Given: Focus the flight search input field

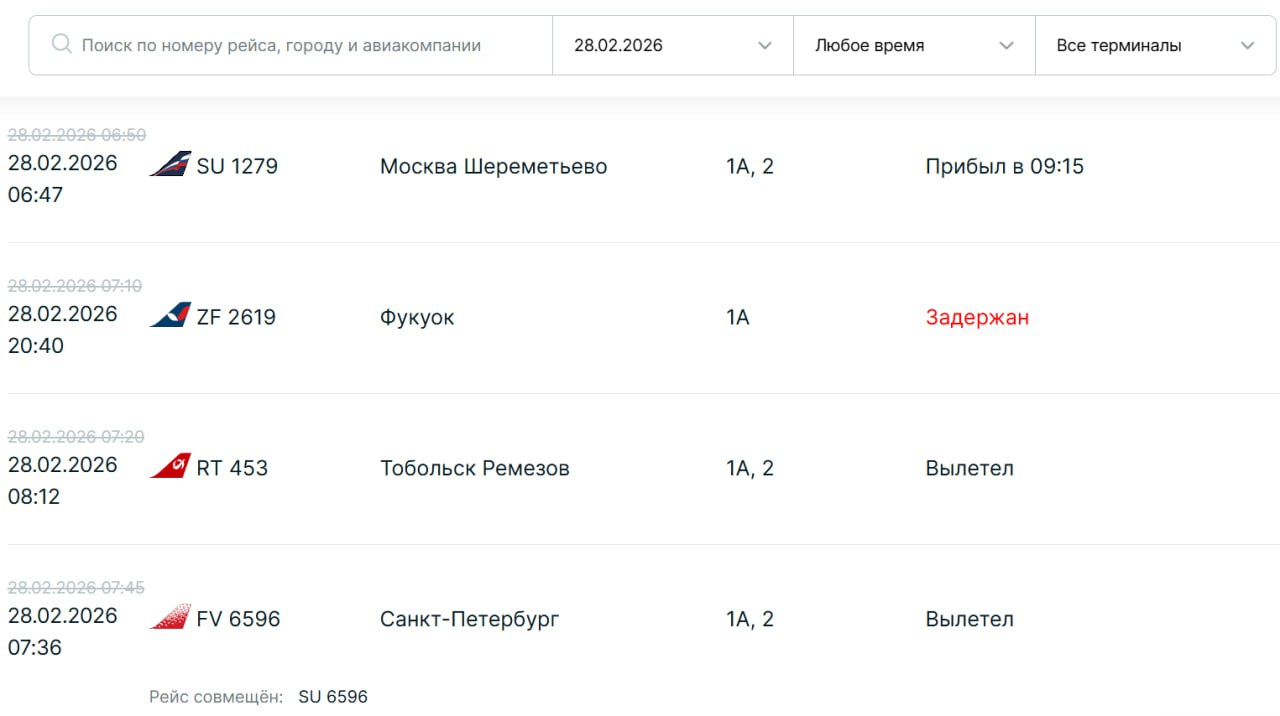Looking at the screenshot, I should [x=300, y=45].
